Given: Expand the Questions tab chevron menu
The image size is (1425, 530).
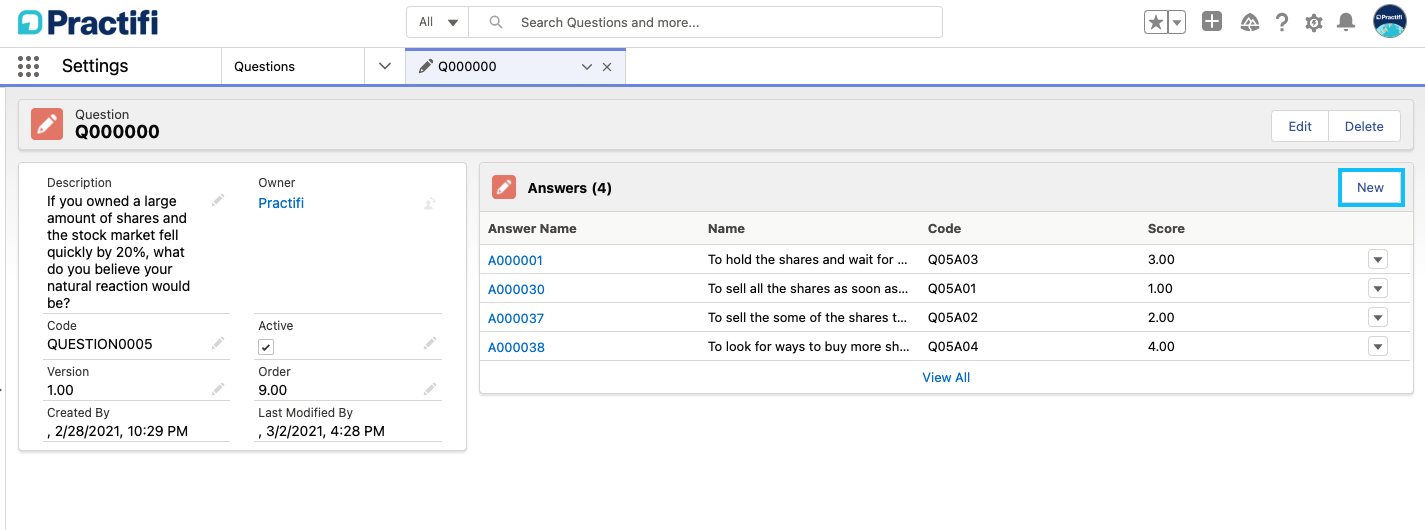Looking at the screenshot, I should [x=385, y=66].
